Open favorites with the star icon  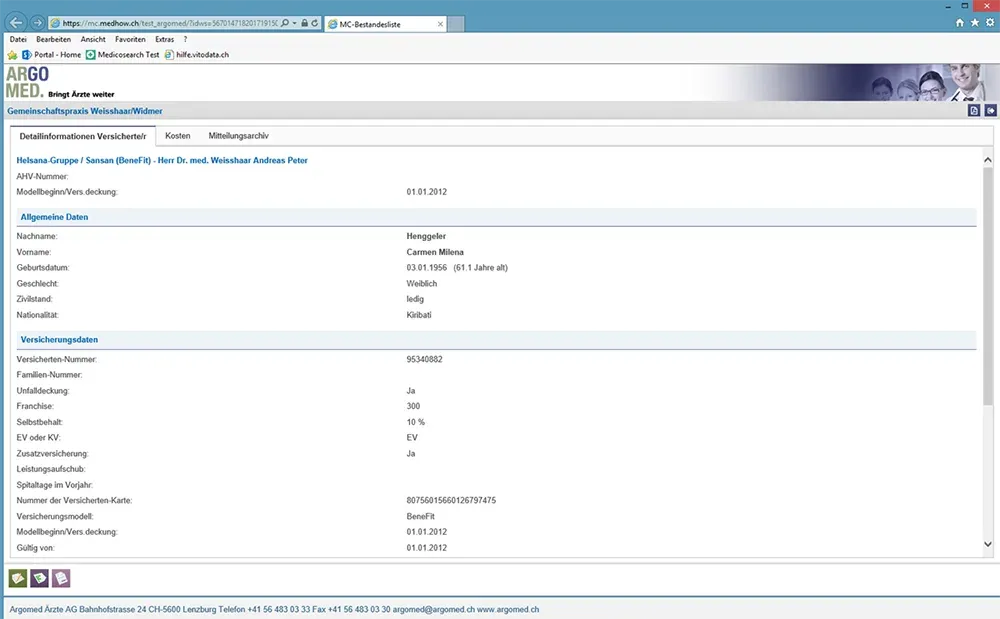tap(975, 22)
